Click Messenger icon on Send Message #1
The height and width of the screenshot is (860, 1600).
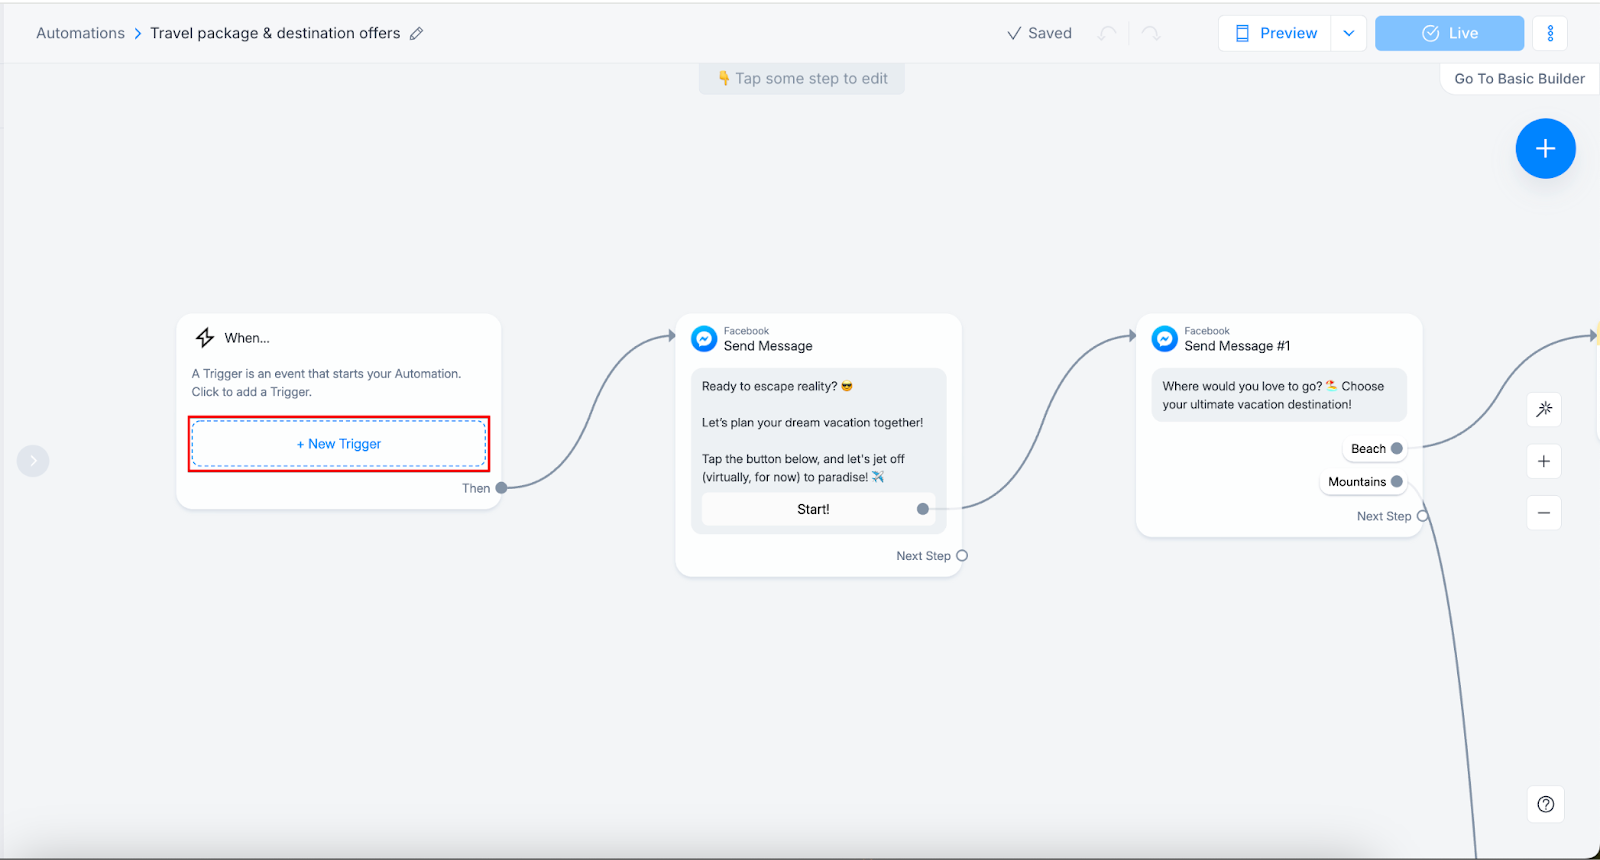1164,339
